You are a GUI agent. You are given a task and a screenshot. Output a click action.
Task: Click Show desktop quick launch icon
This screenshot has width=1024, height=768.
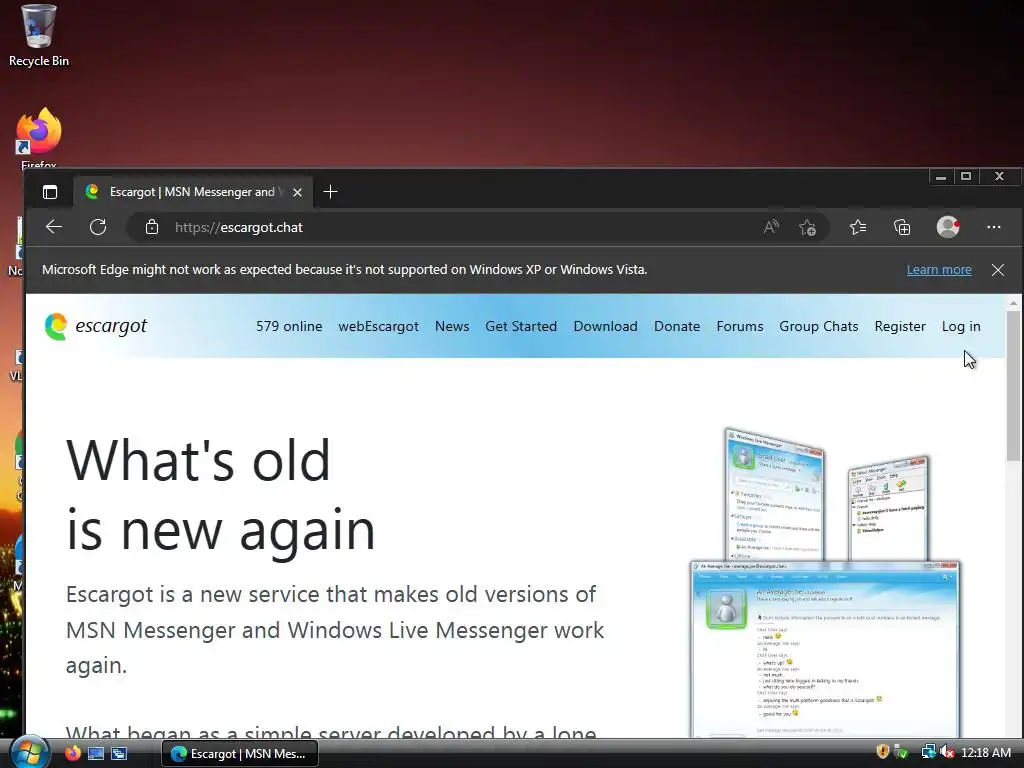[96, 753]
